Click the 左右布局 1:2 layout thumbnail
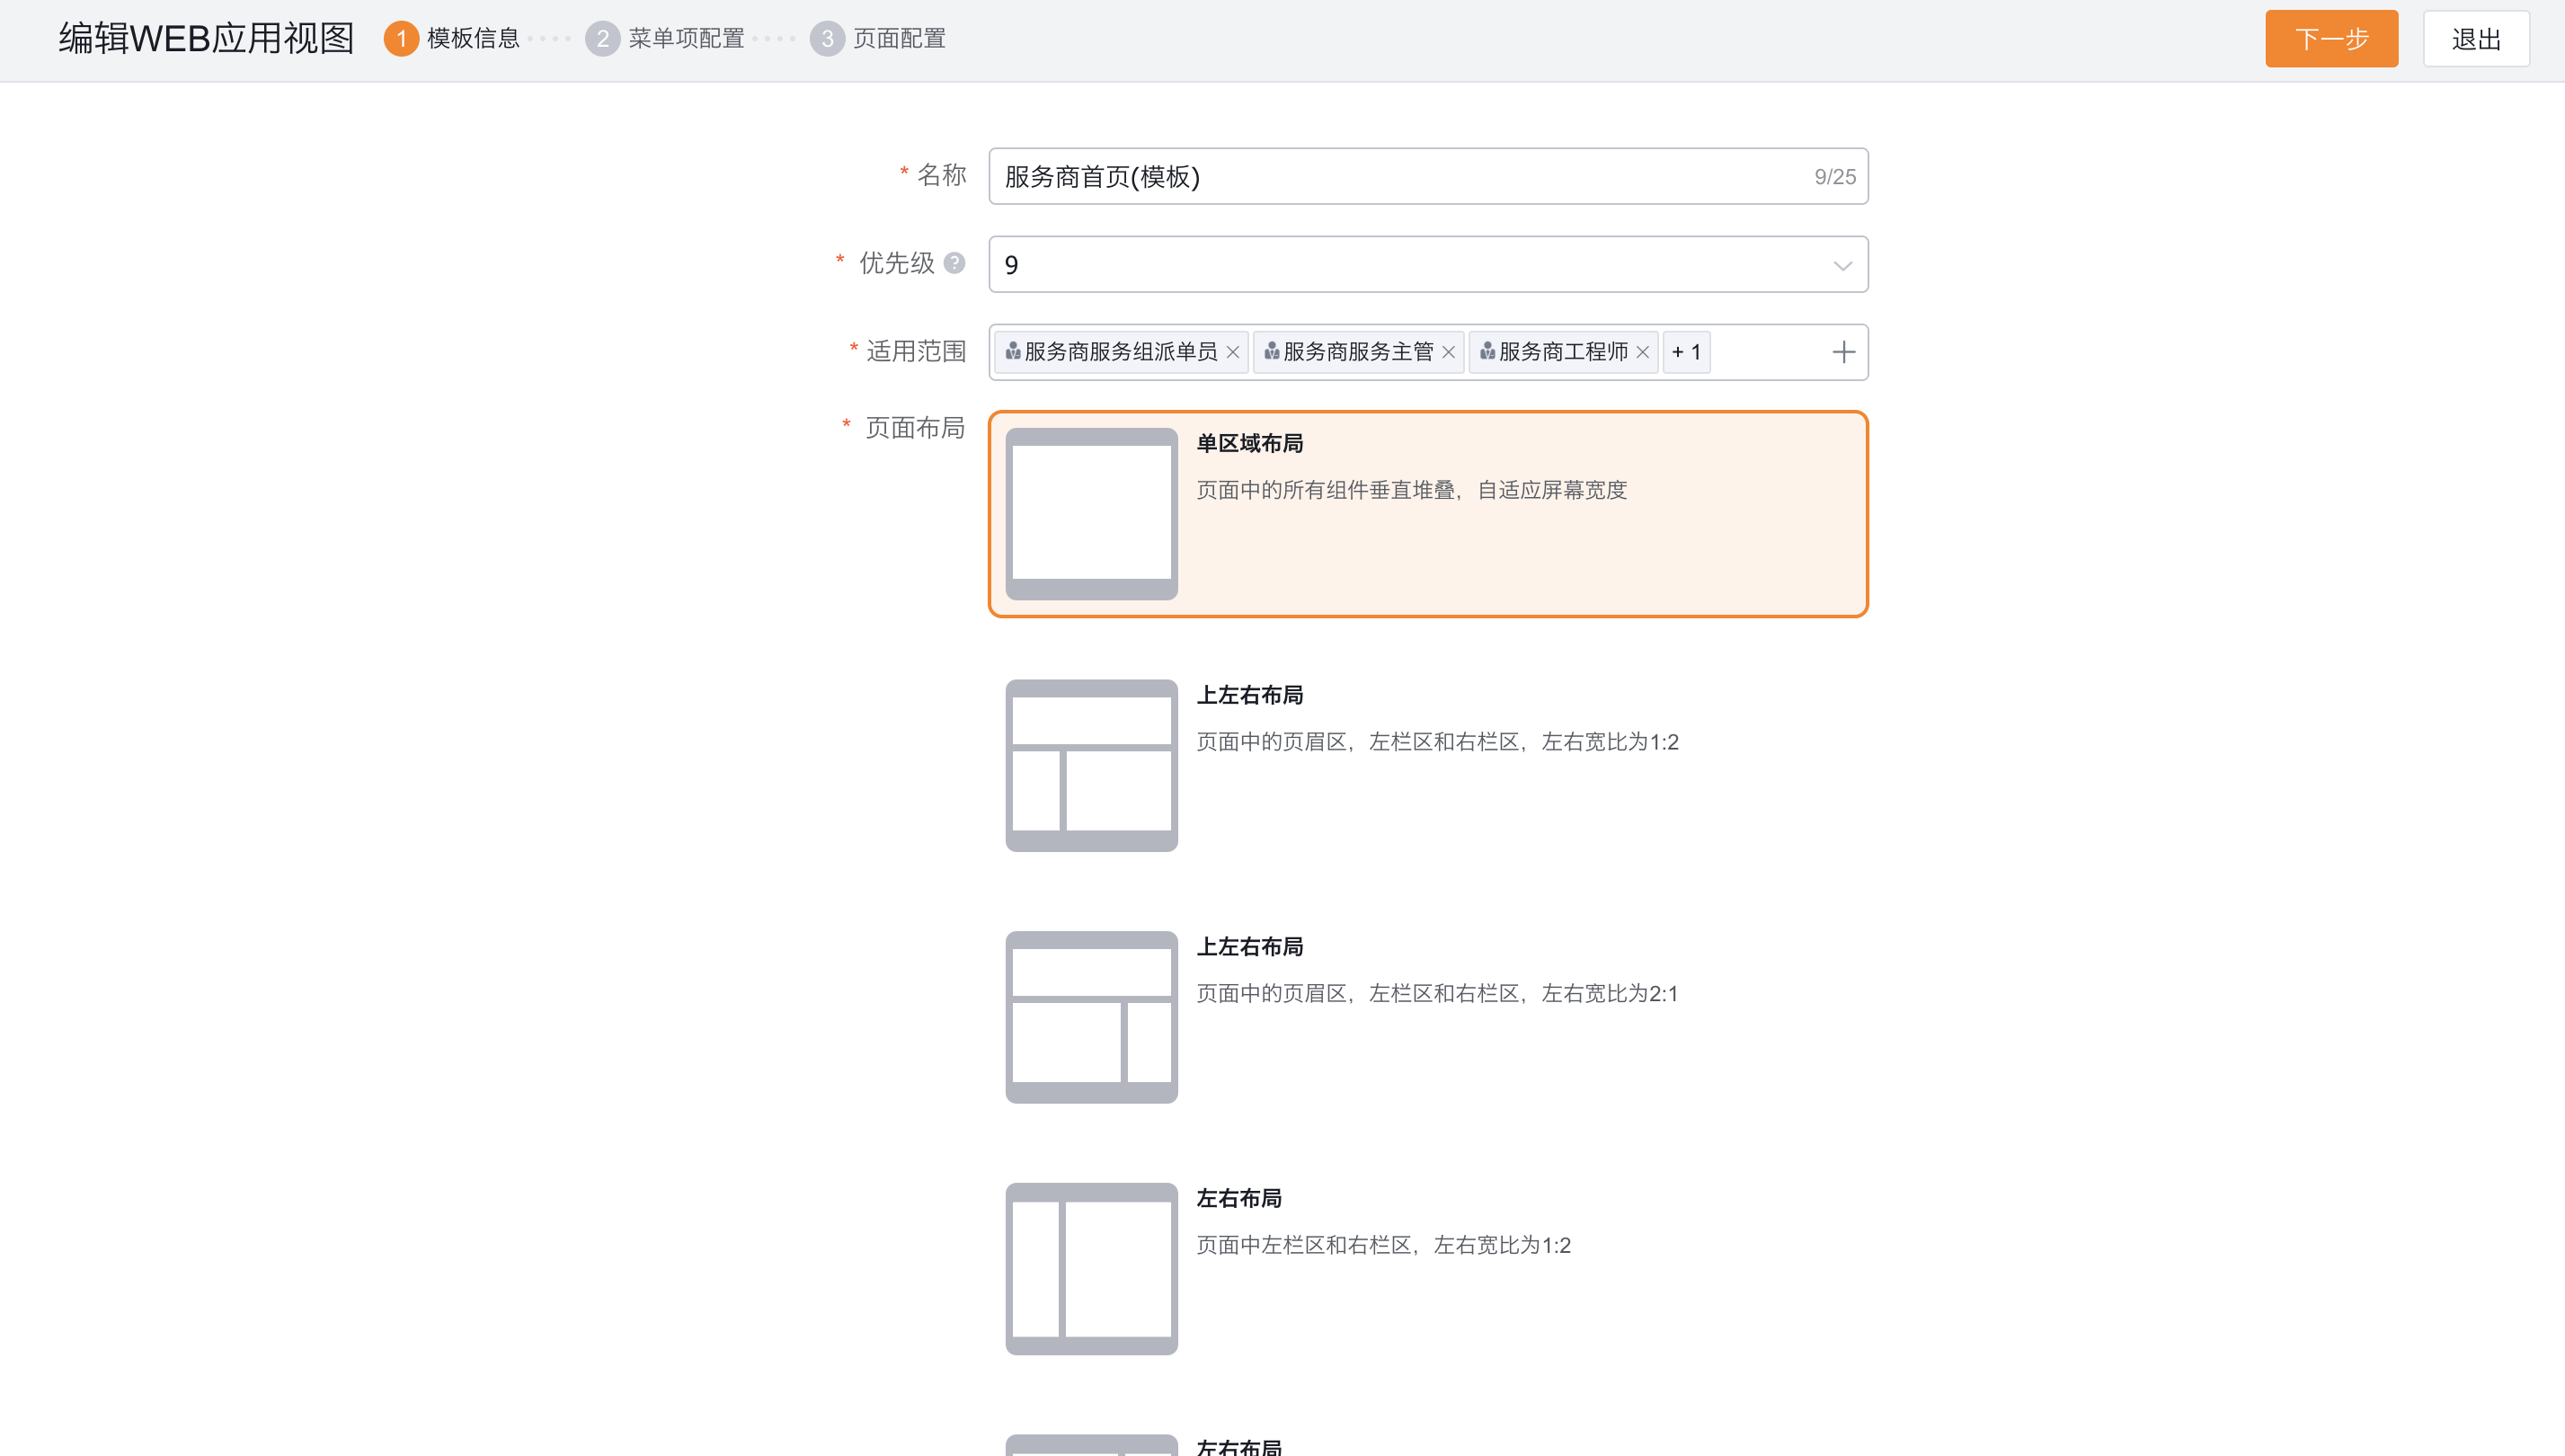The image size is (2565, 1456). 1091,1269
